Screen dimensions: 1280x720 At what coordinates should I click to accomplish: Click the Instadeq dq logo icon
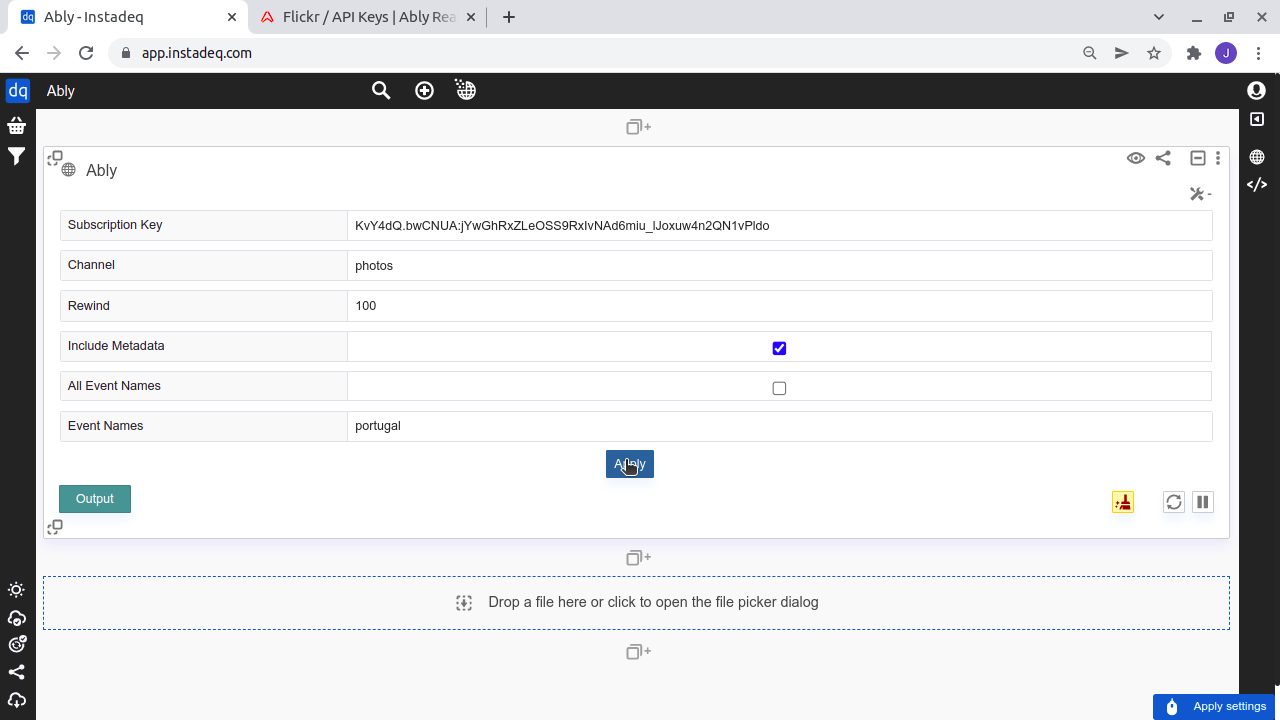tap(17, 91)
